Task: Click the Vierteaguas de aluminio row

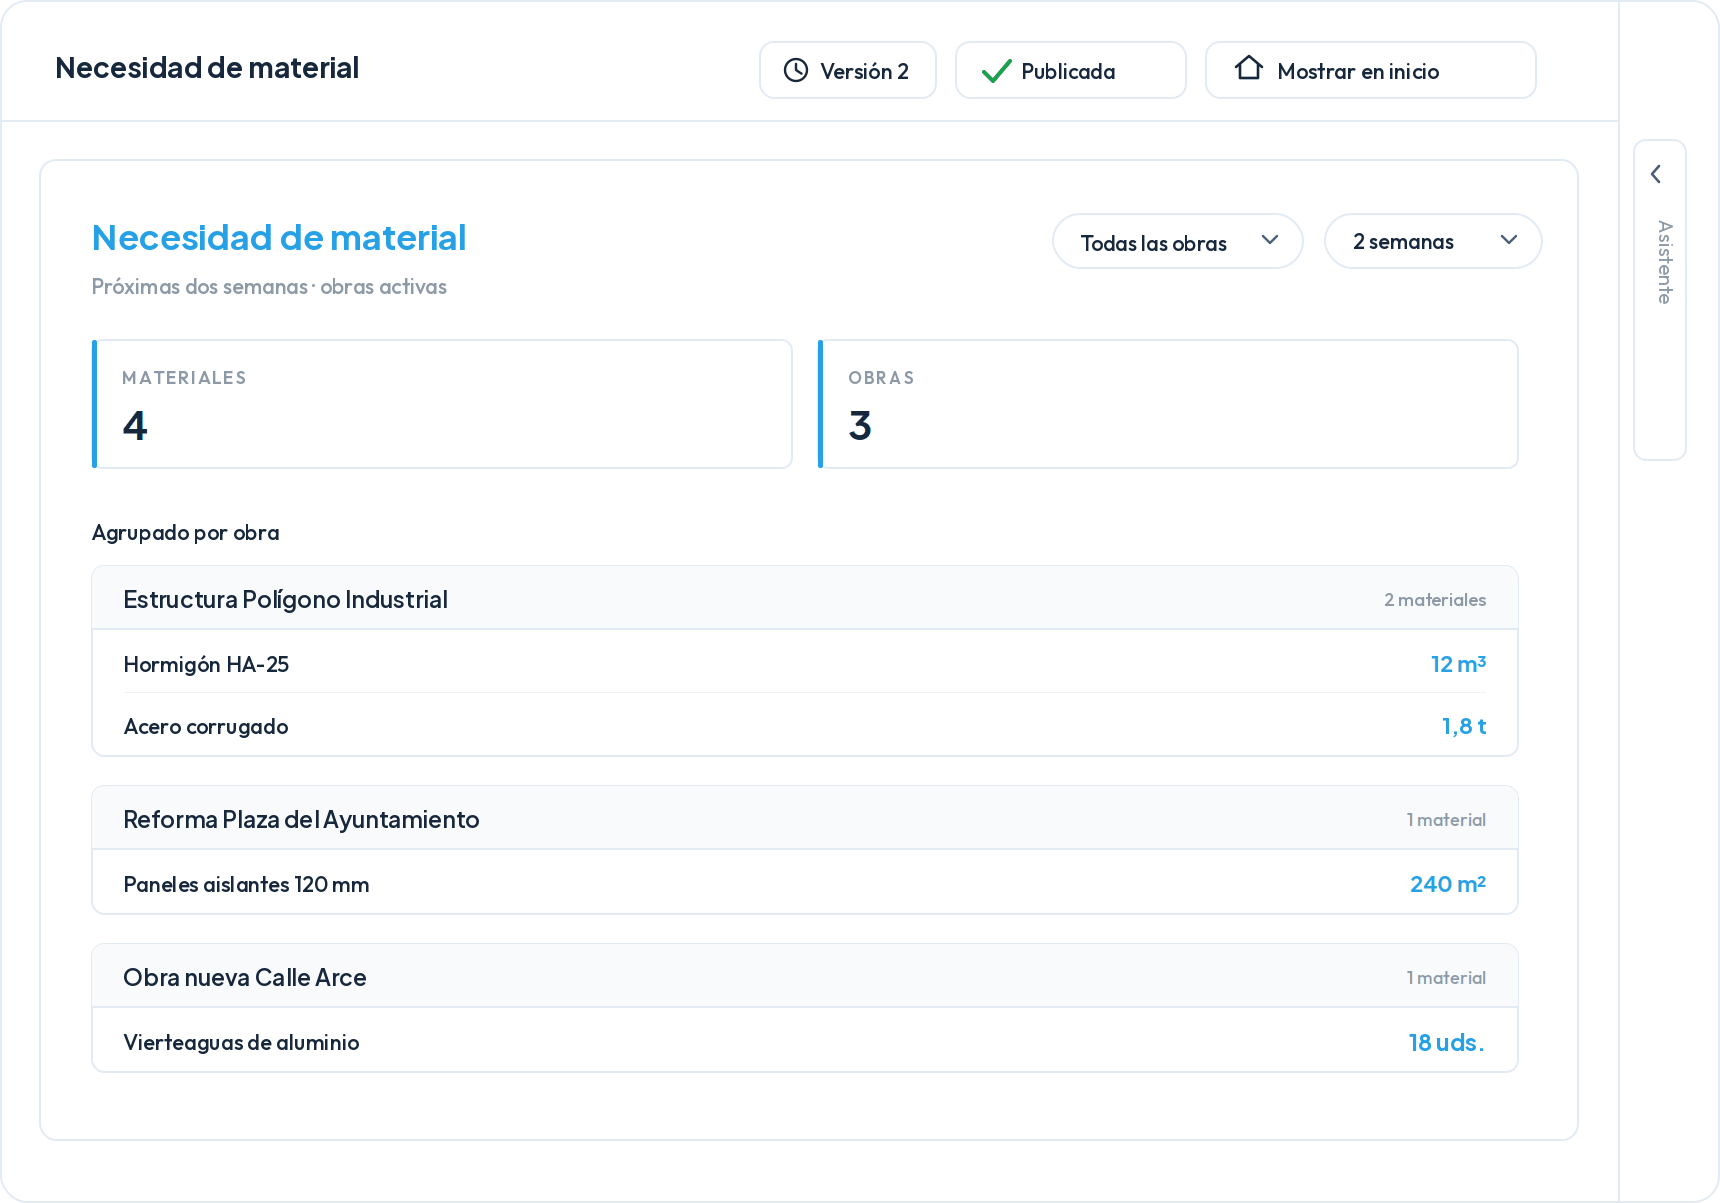Action: tap(805, 1040)
